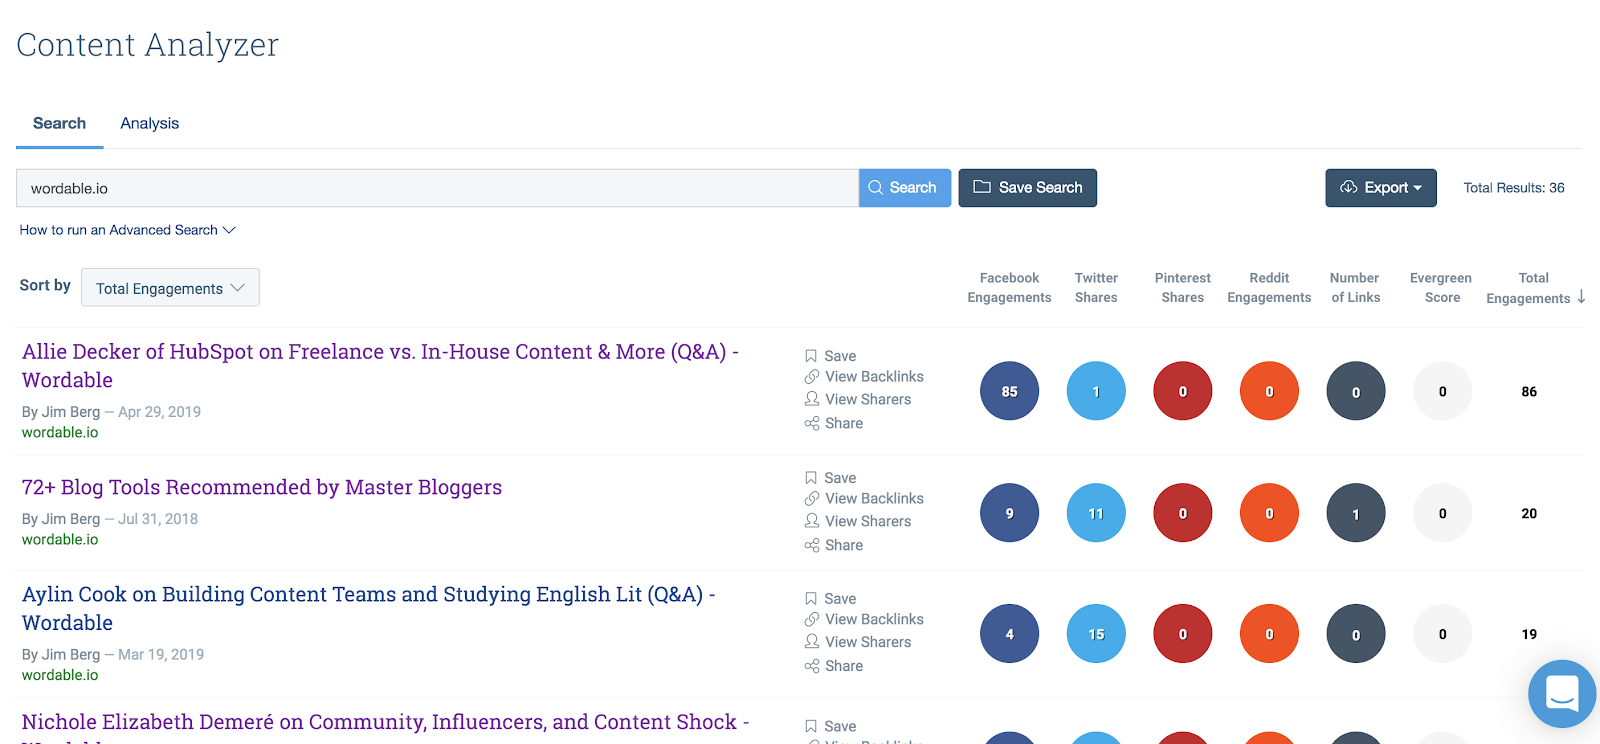Click the Twitter Shares column header

coord(1096,288)
